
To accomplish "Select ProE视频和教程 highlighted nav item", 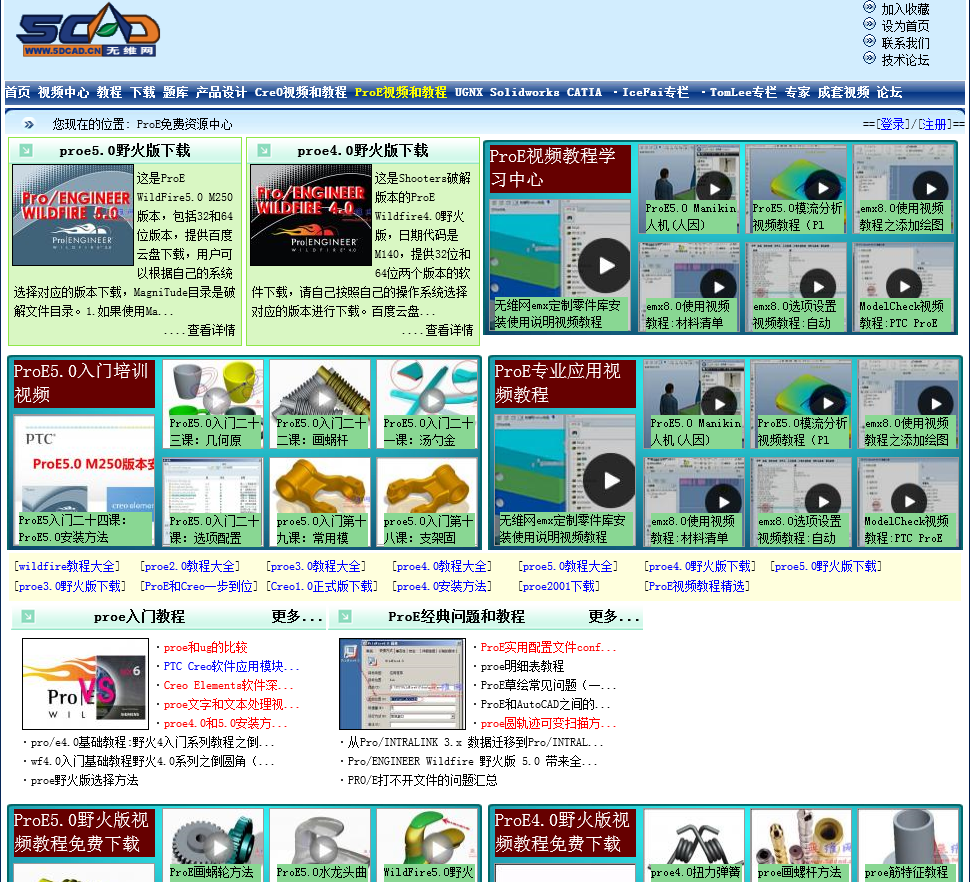I will tap(400, 92).
